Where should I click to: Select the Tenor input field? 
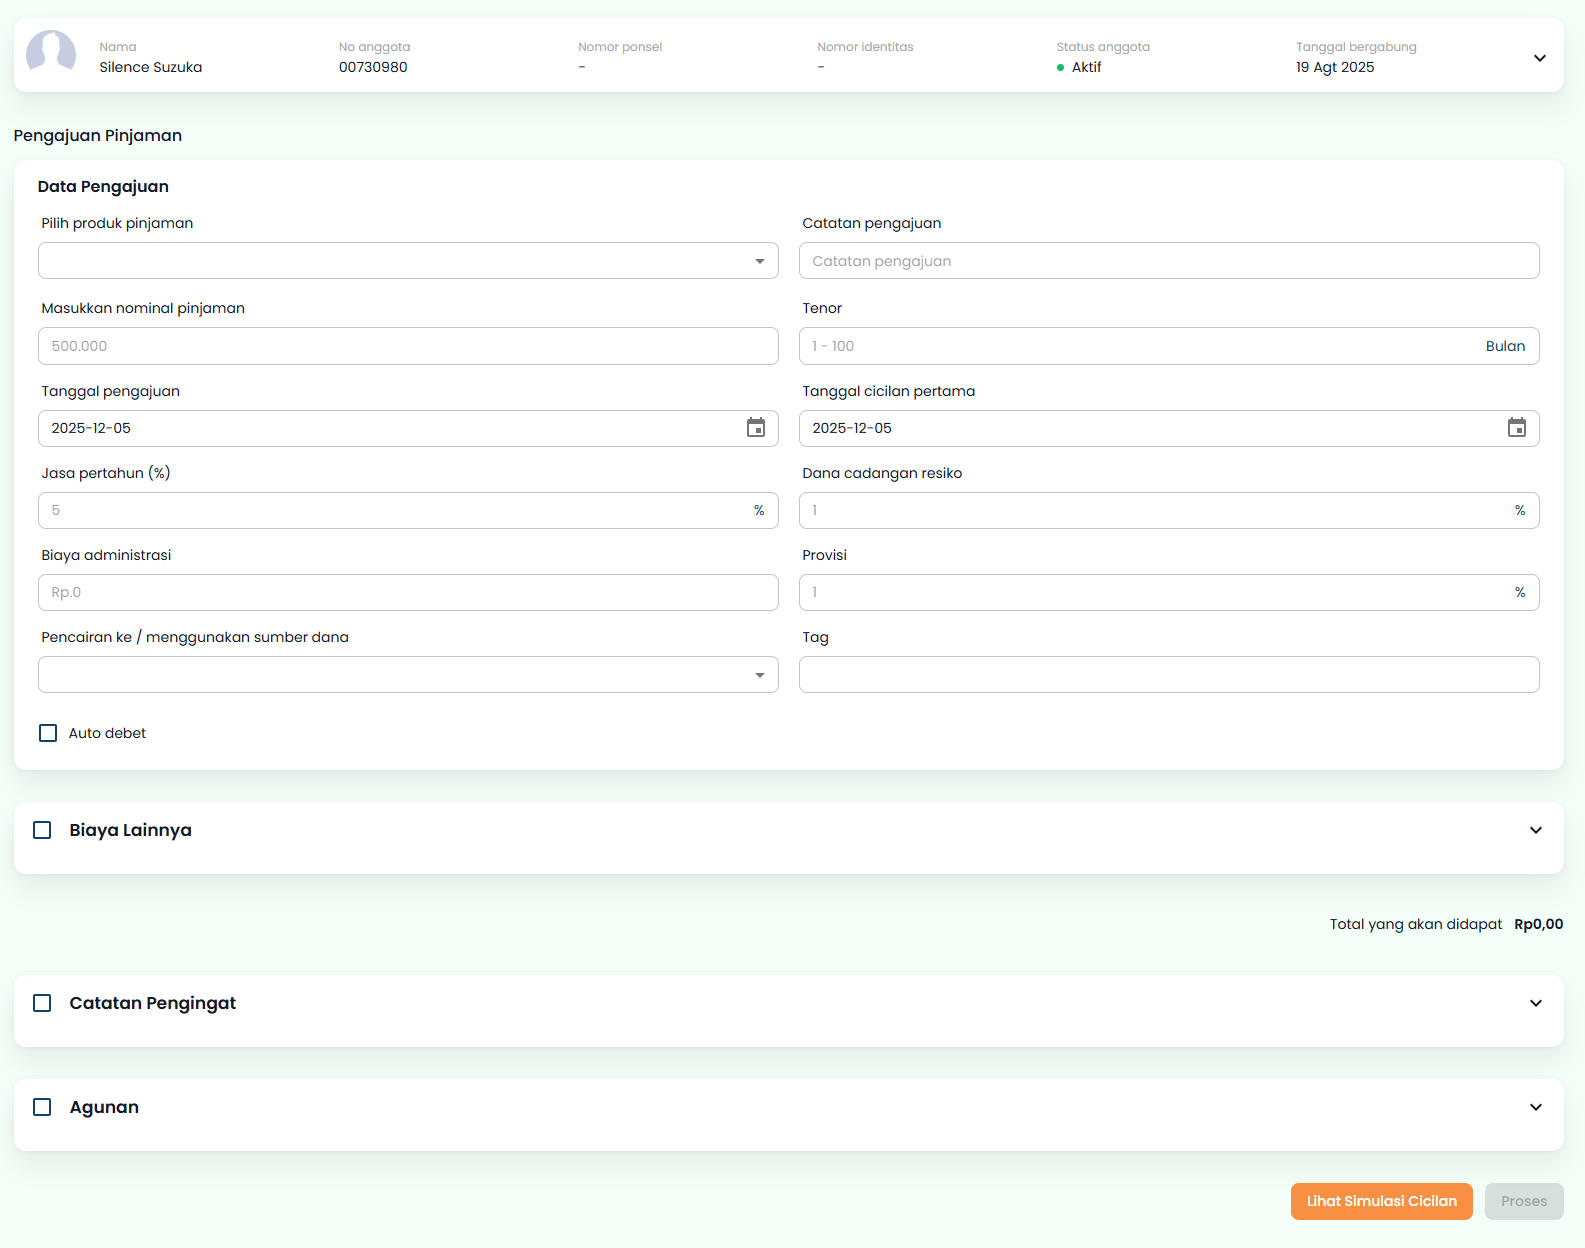click(x=1140, y=346)
